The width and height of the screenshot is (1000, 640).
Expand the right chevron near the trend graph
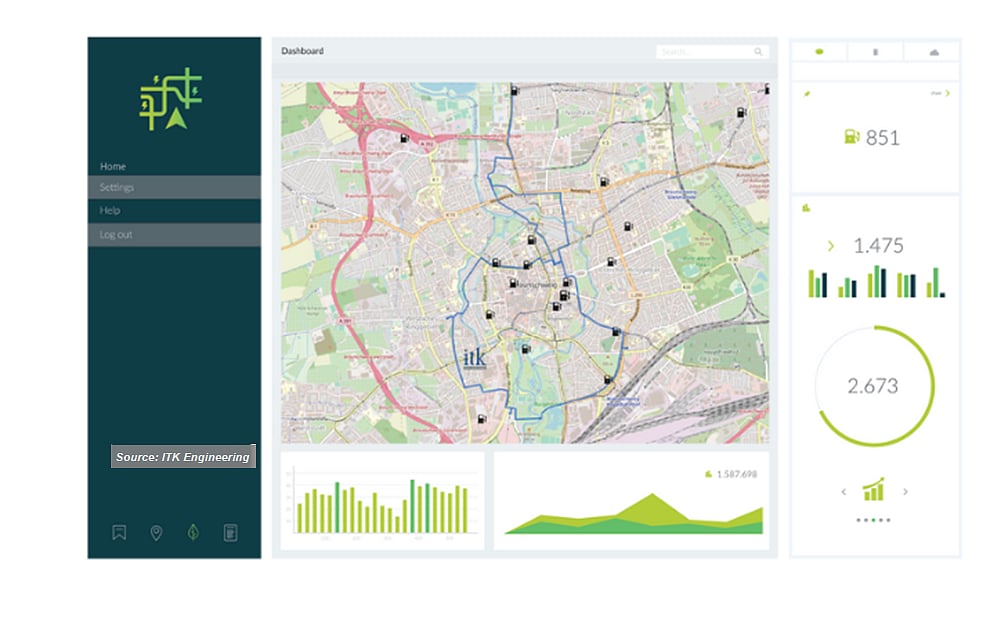(906, 492)
